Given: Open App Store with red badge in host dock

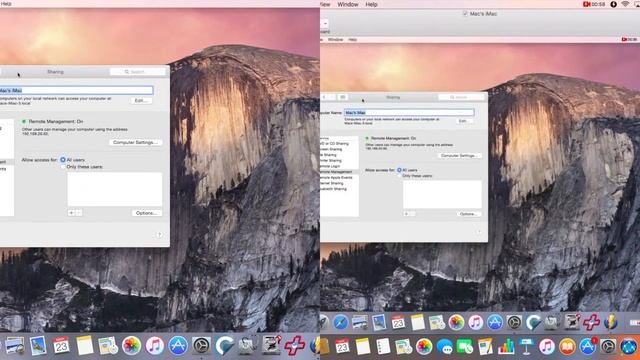Looking at the screenshot, I should tap(588, 347).
